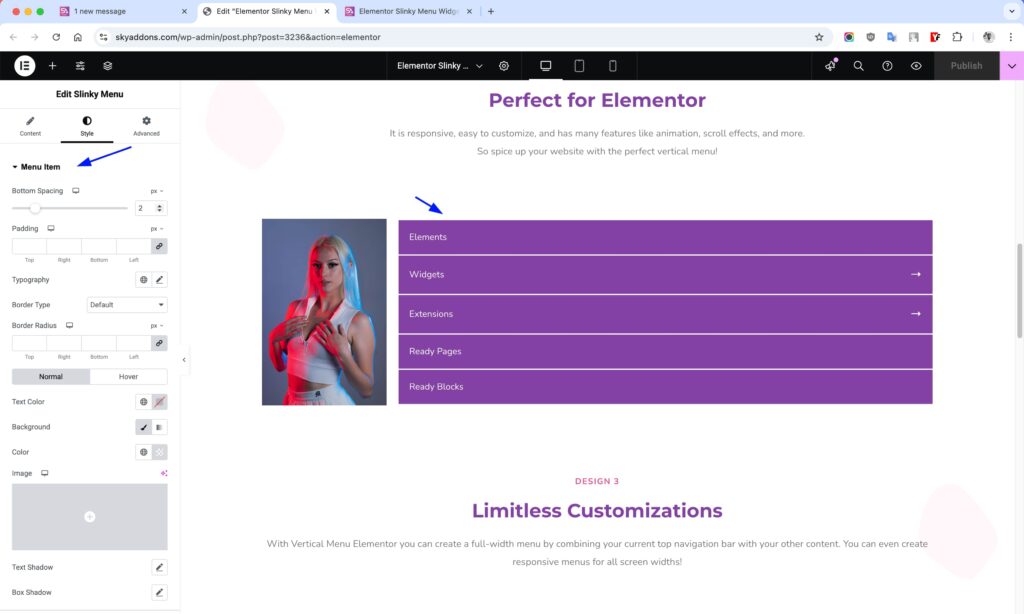This screenshot has width=1024, height=614.
Task: Edit Typography with the pencil icon
Action: tap(159, 280)
